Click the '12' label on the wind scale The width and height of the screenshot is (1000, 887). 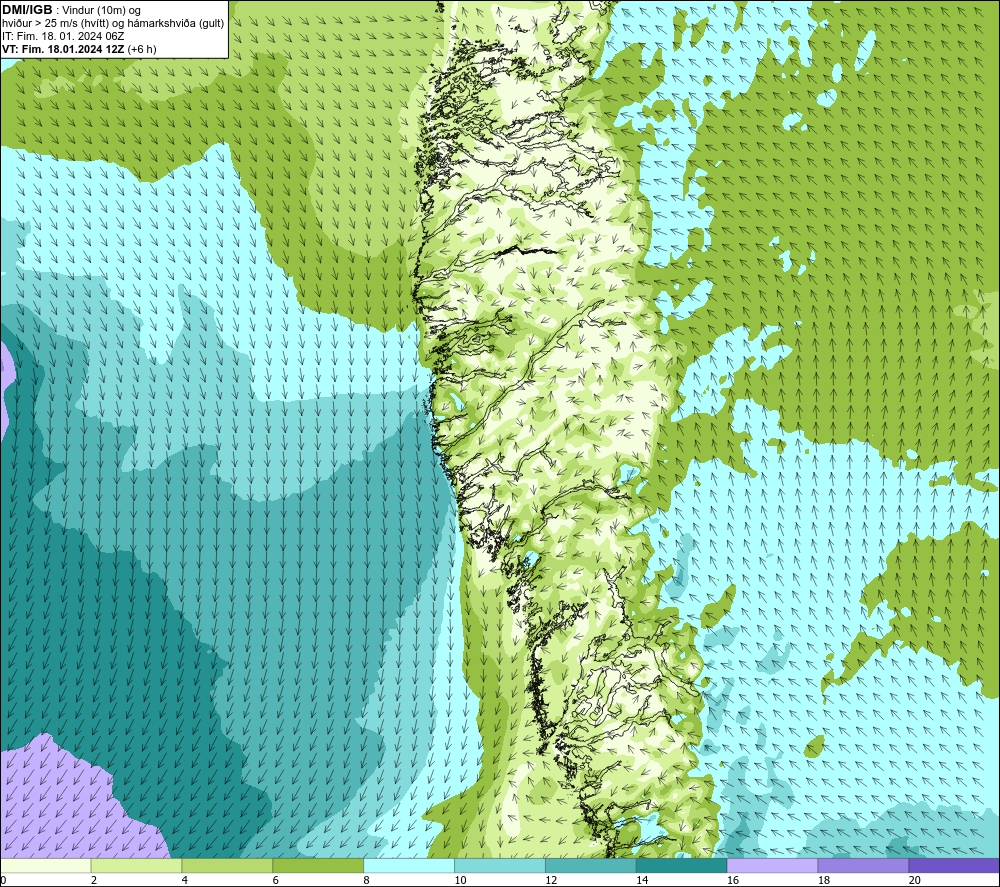[x=551, y=881]
